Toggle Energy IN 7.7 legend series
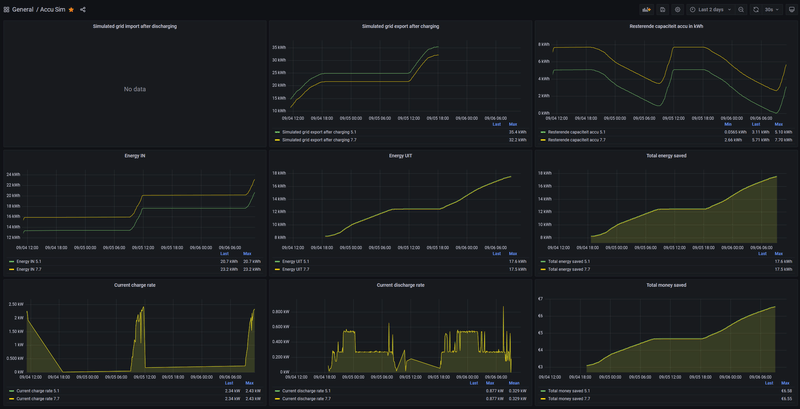This screenshot has height=409, width=800. click(27, 269)
